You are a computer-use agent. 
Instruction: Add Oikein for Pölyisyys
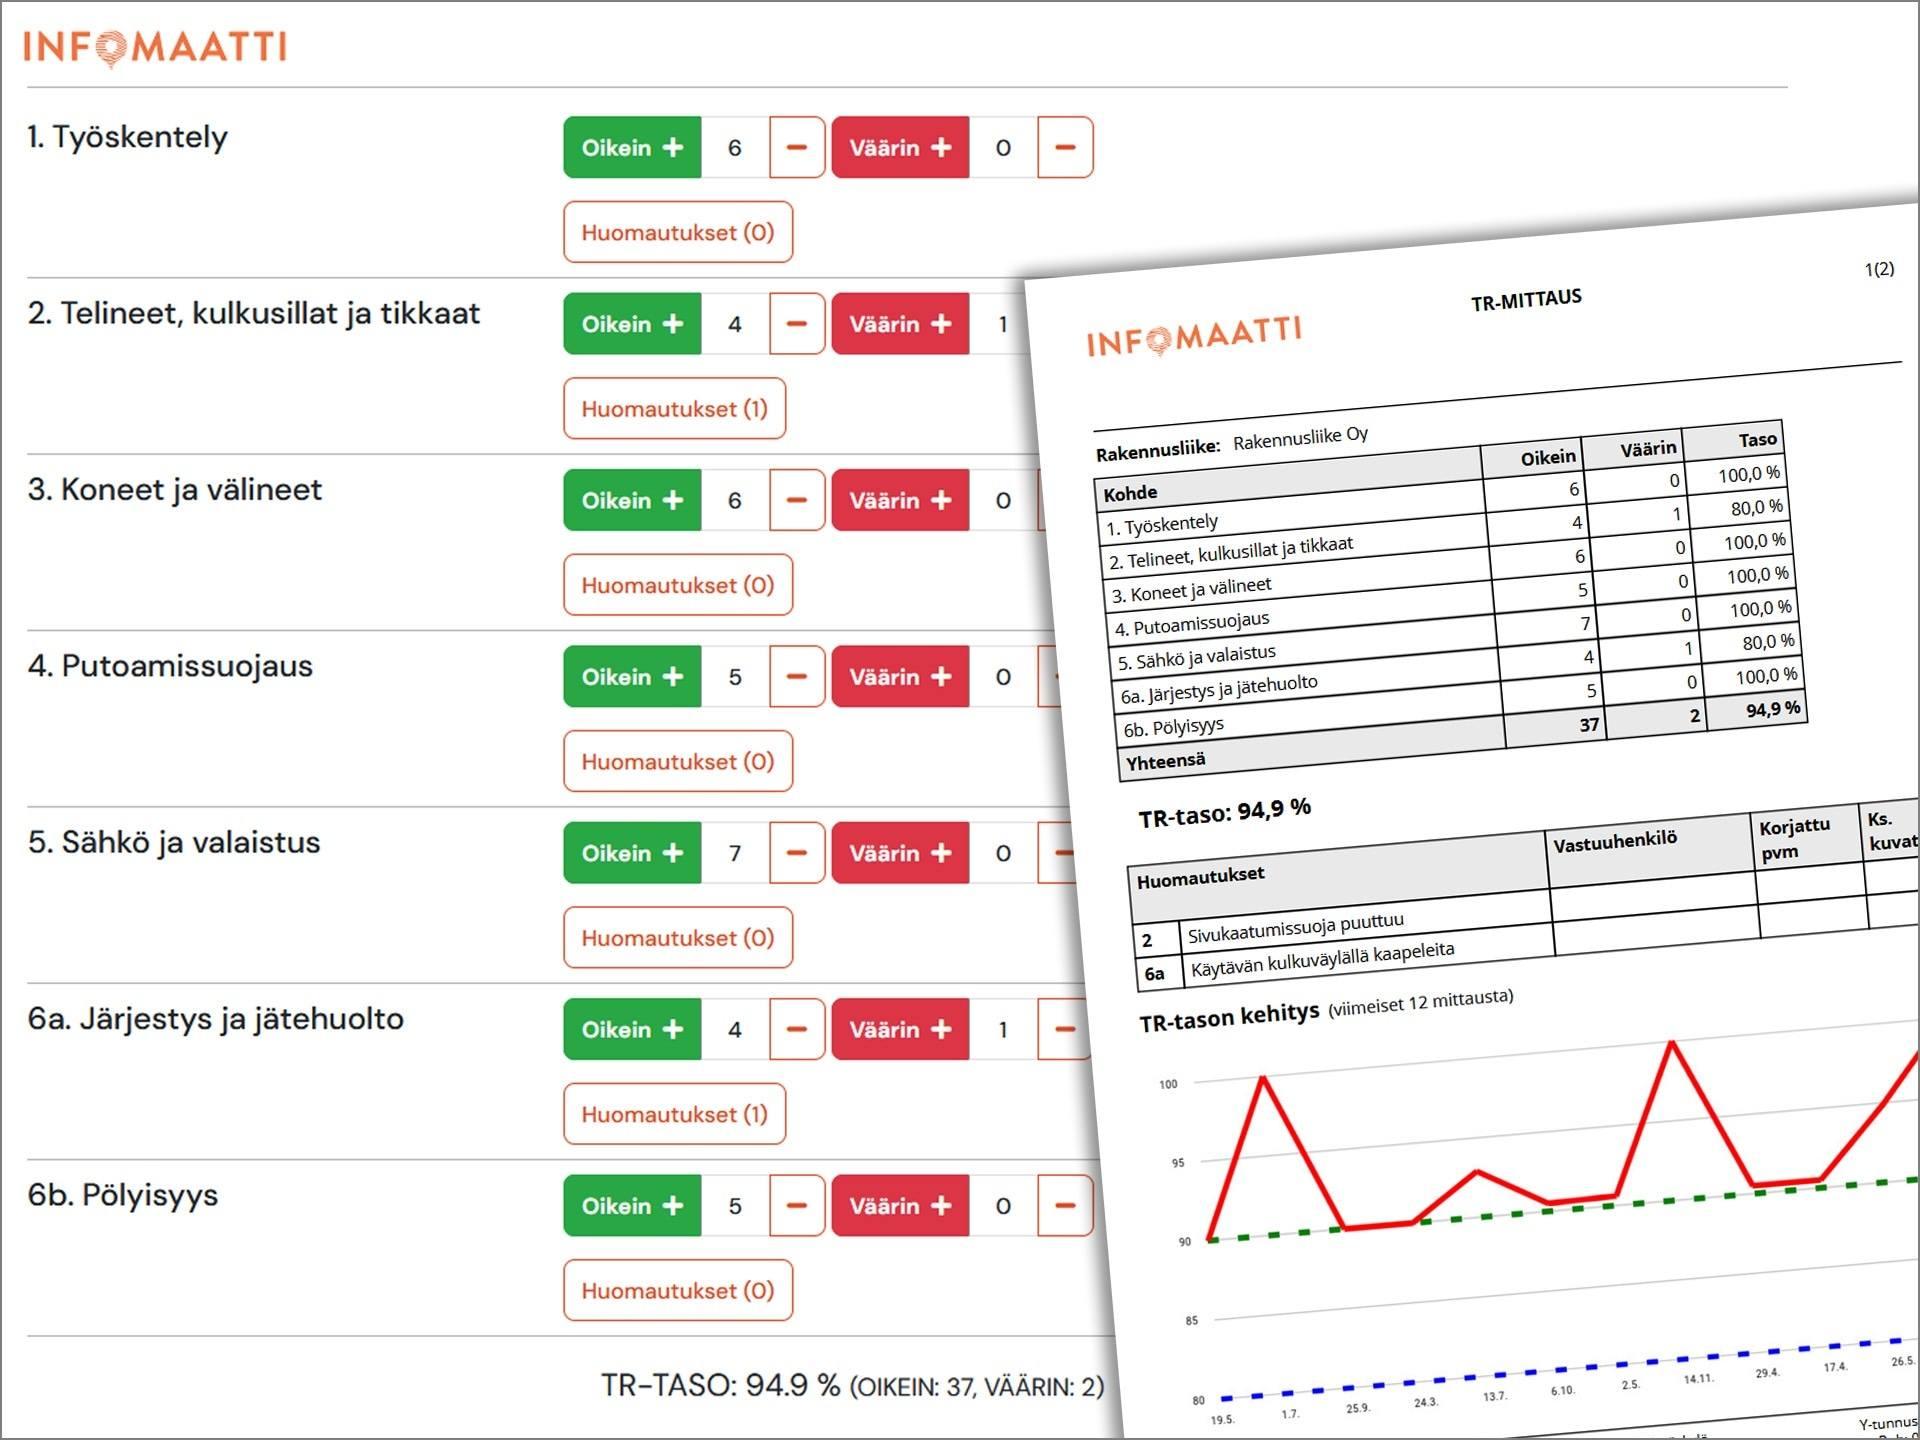632,1206
